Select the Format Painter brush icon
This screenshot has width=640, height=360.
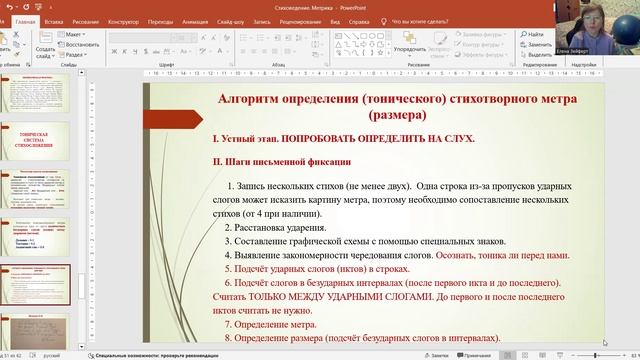click(16, 54)
